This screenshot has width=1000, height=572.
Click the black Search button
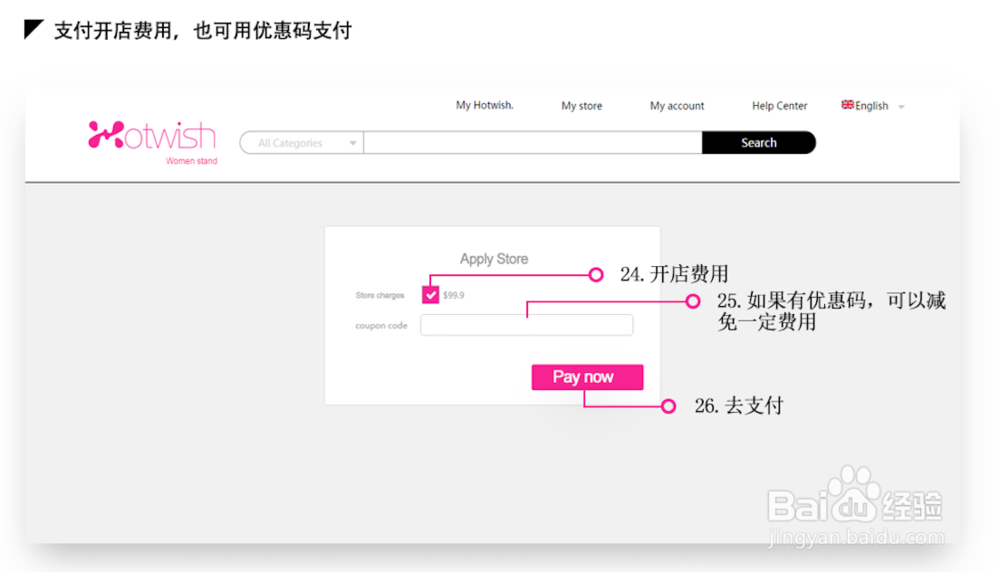pyautogui.click(x=759, y=143)
